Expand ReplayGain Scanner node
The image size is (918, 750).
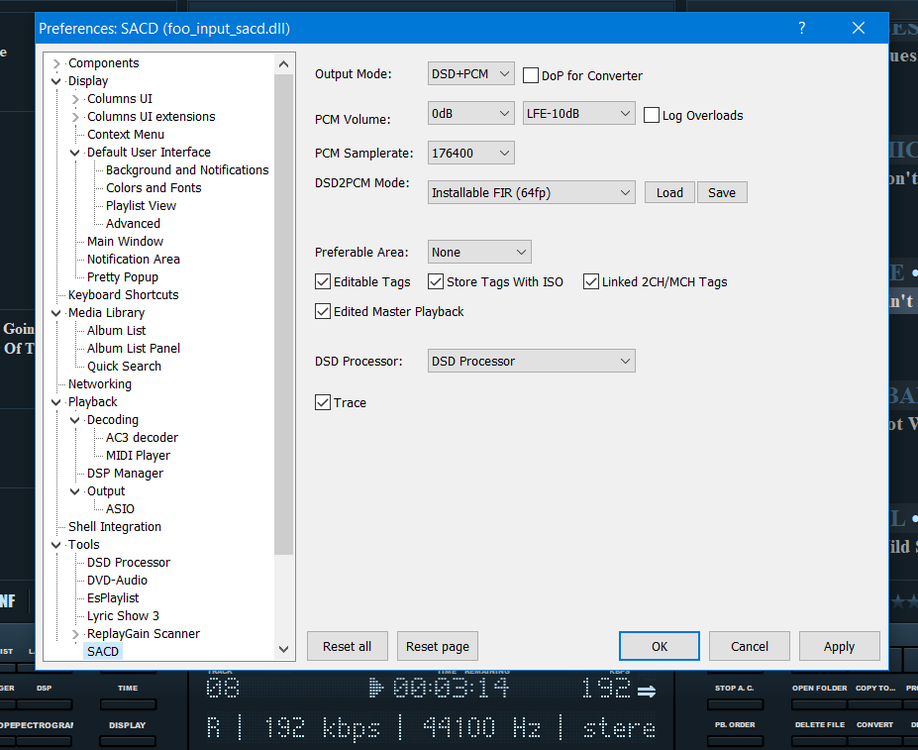point(75,634)
